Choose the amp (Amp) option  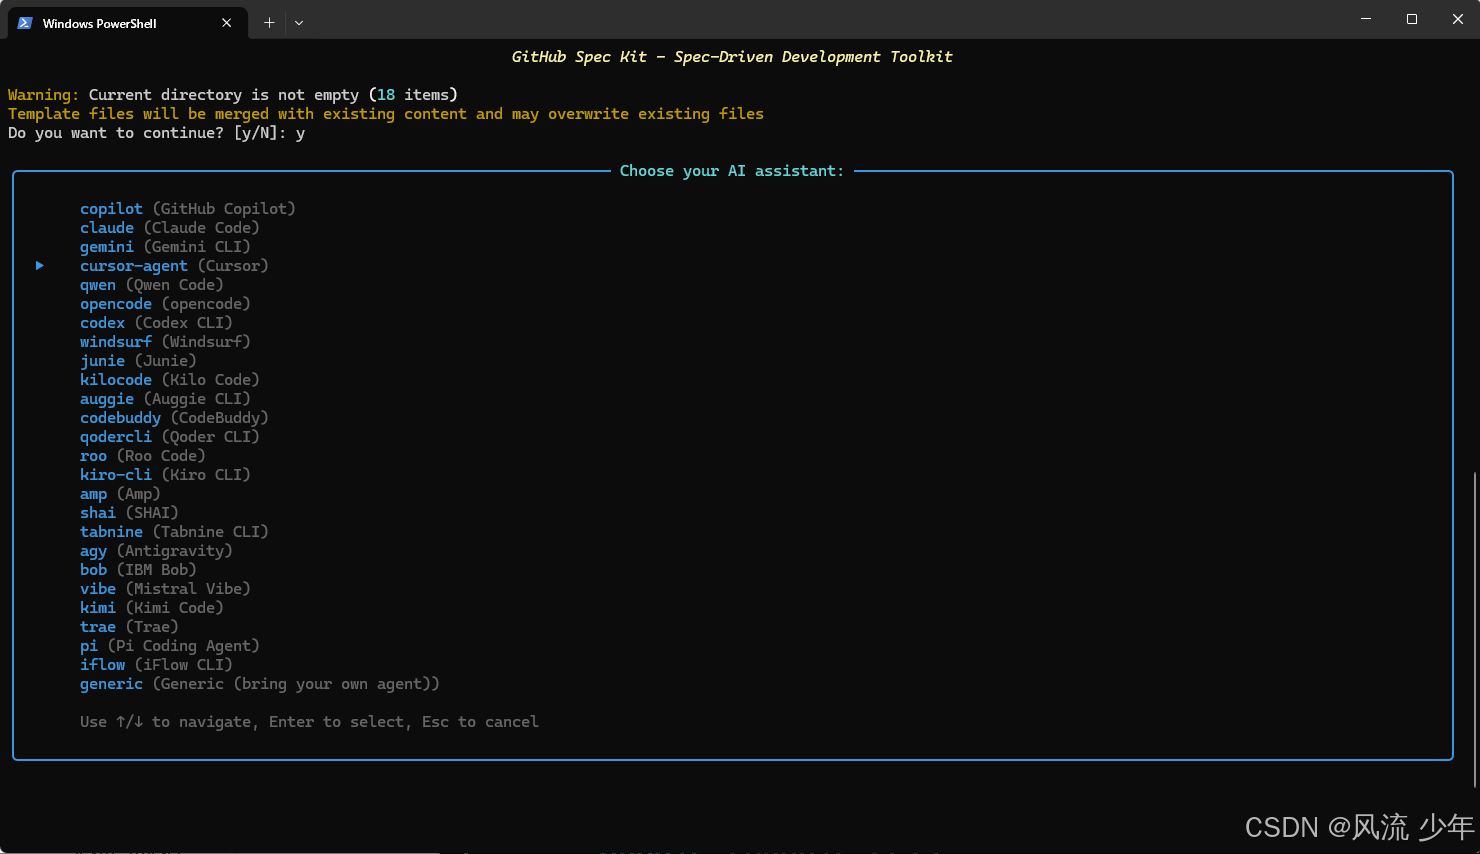tap(120, 494)
